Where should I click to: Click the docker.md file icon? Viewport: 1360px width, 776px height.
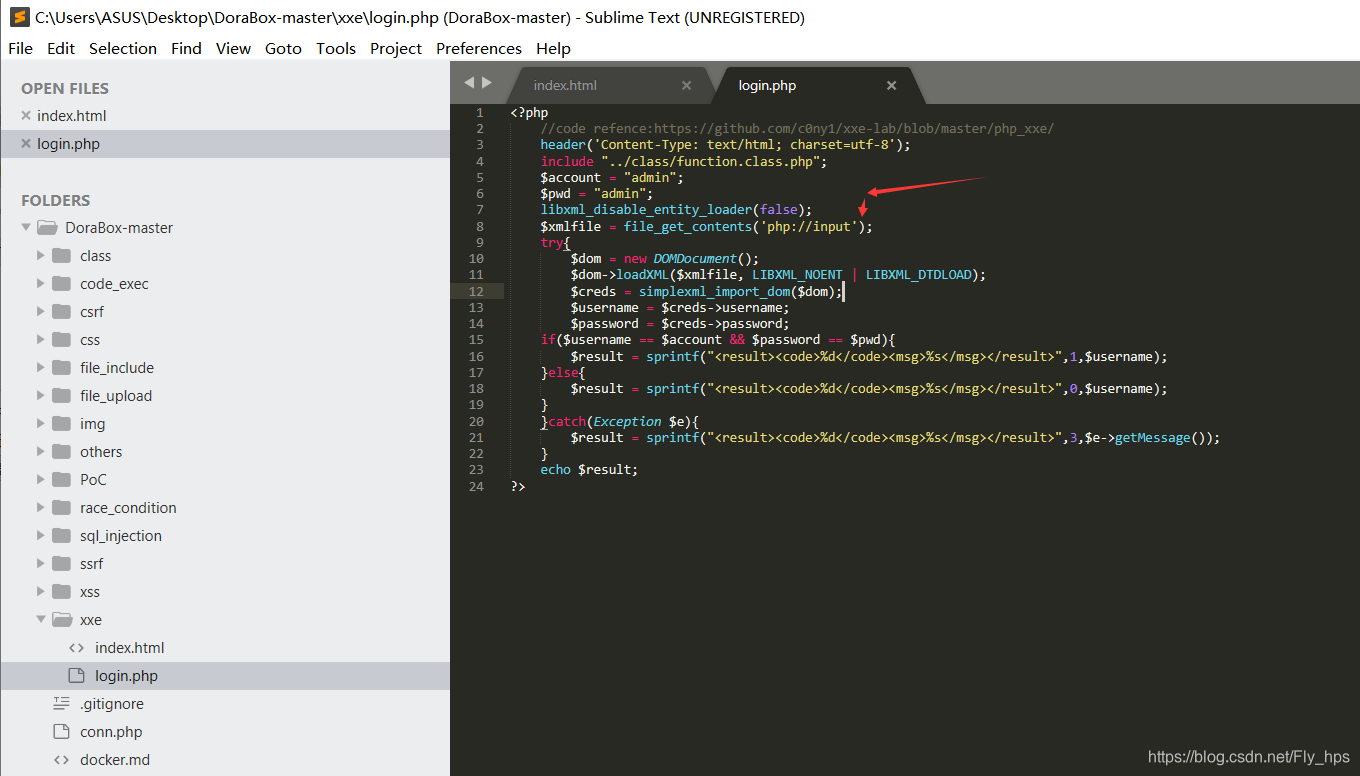(x=61, y=760)
